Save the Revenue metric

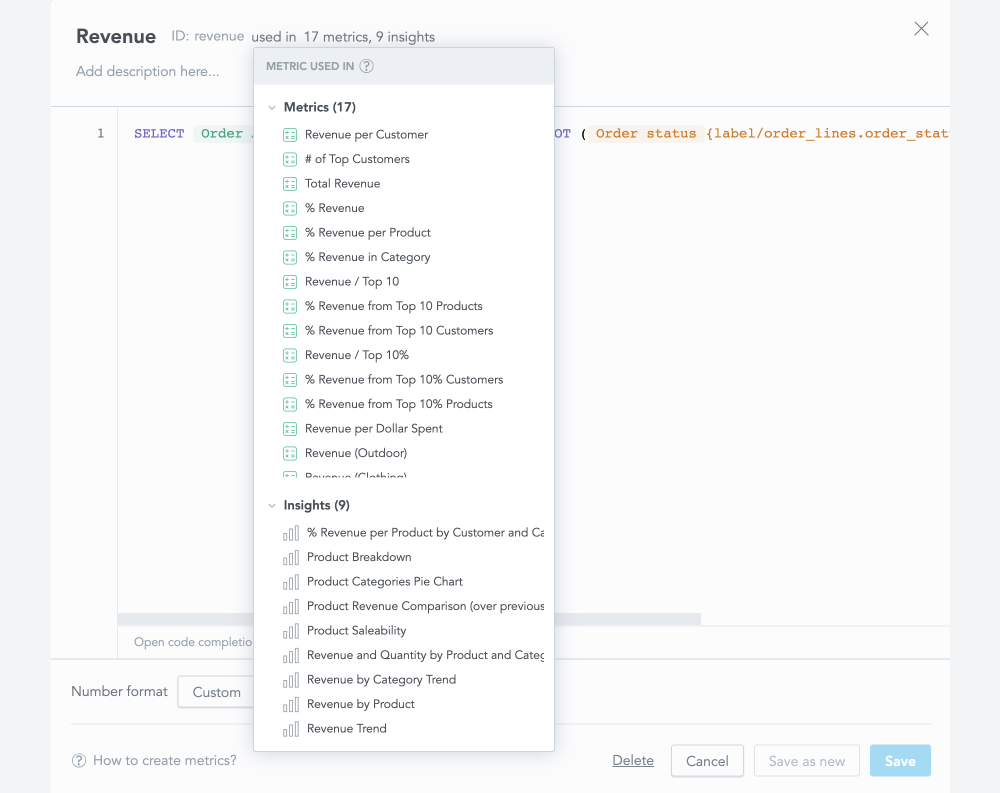pos(899,760)
